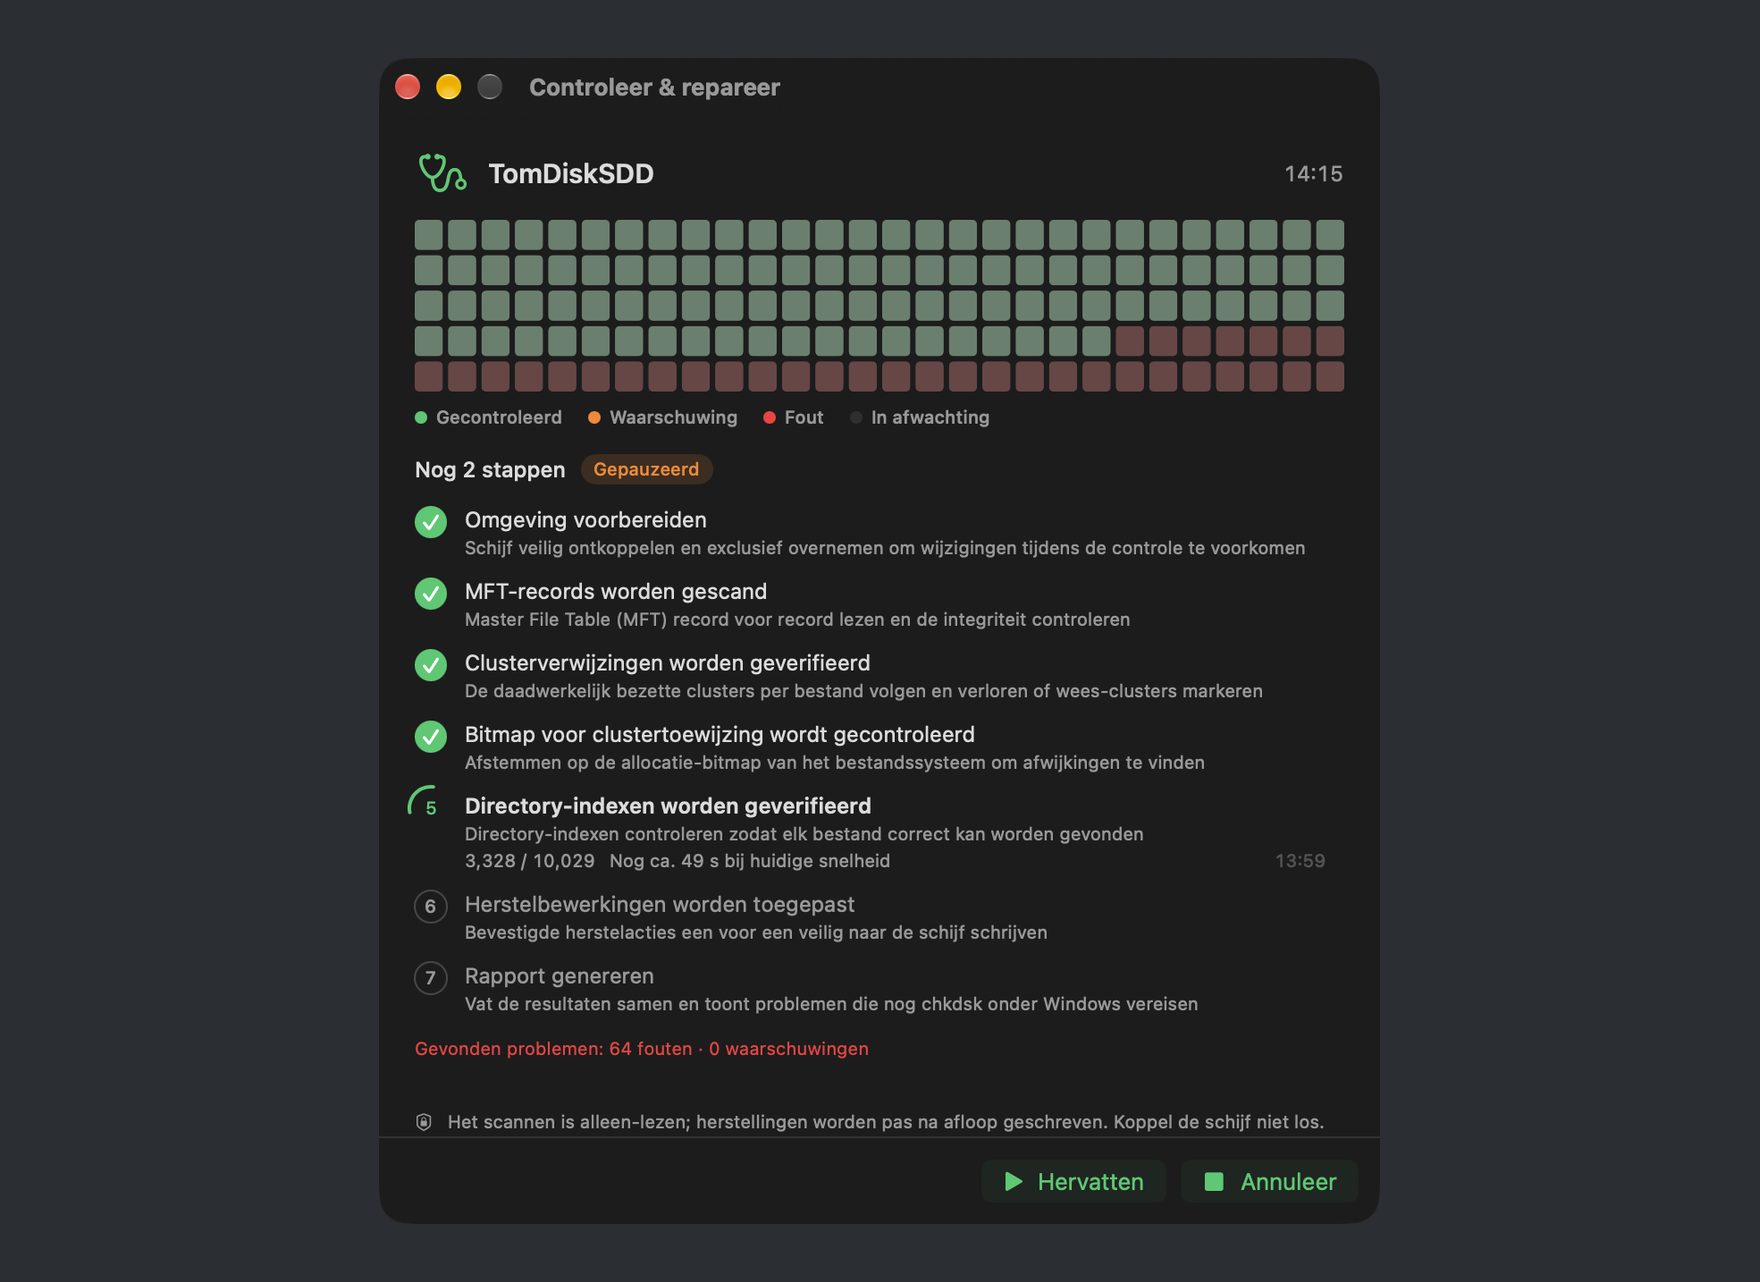The image size is (1760, 1282).
Task: Click the green Gecontroleerd legend dot
Action: click(421, 418)
